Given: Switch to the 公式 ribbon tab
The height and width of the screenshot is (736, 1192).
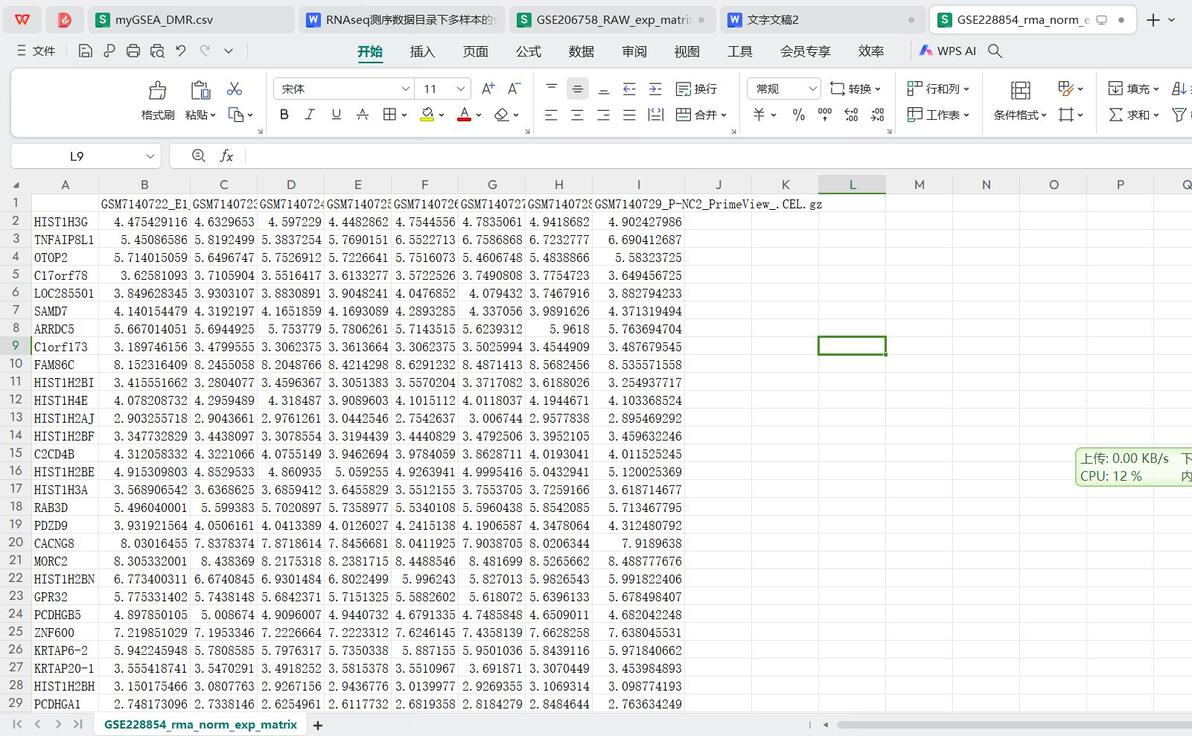Looking at the screenshot, I should click(x=528, y=51).
